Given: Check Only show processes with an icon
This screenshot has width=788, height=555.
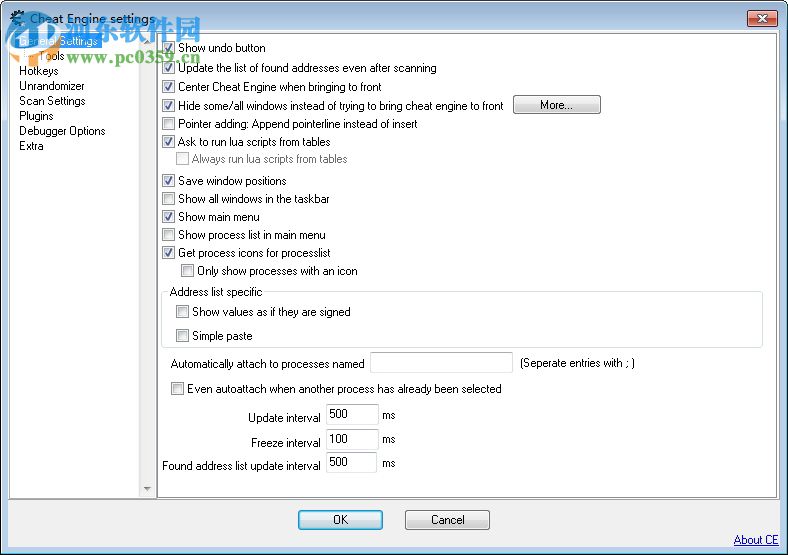Looking at the screenshot, I should click(187, 271).
